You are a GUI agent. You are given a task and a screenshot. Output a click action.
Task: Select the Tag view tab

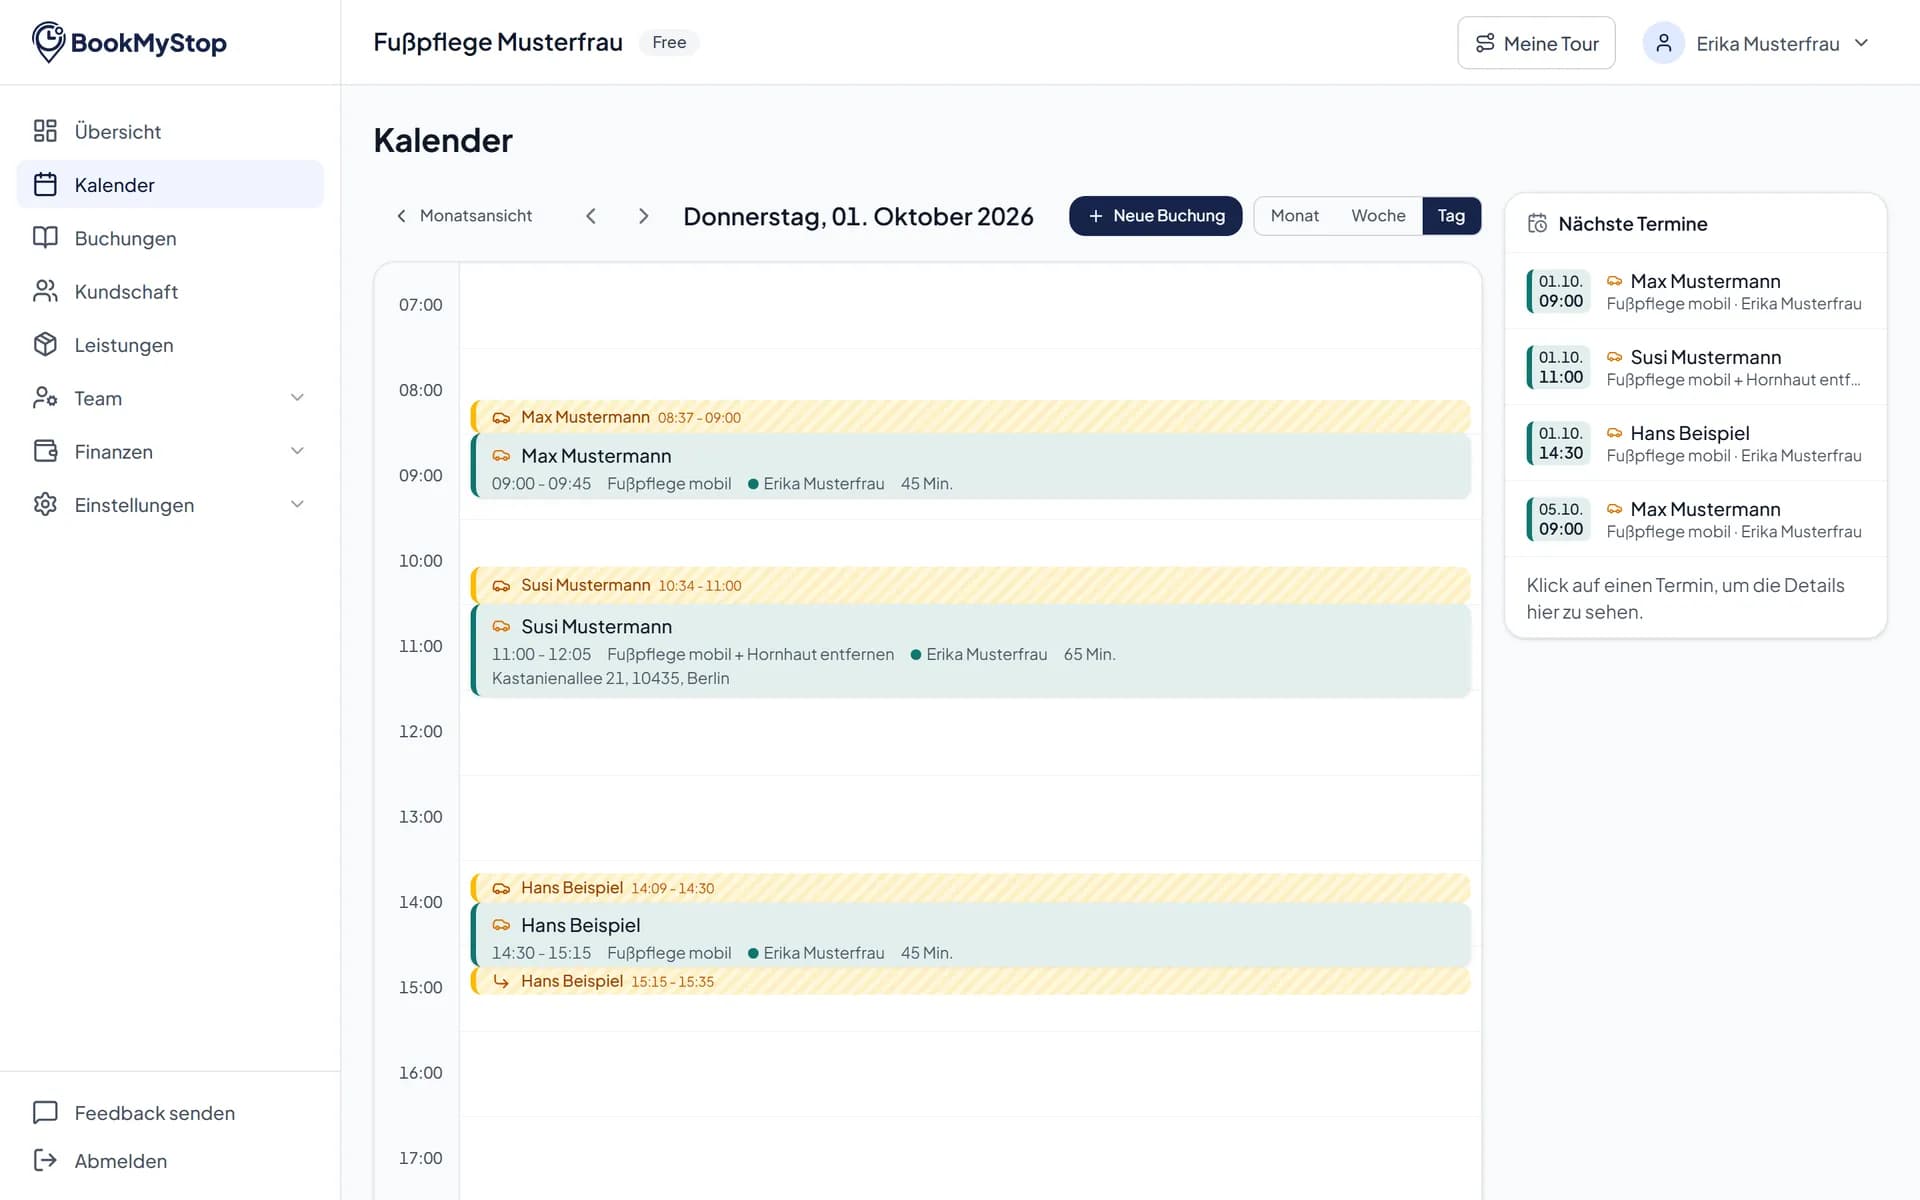(1451, 216)
